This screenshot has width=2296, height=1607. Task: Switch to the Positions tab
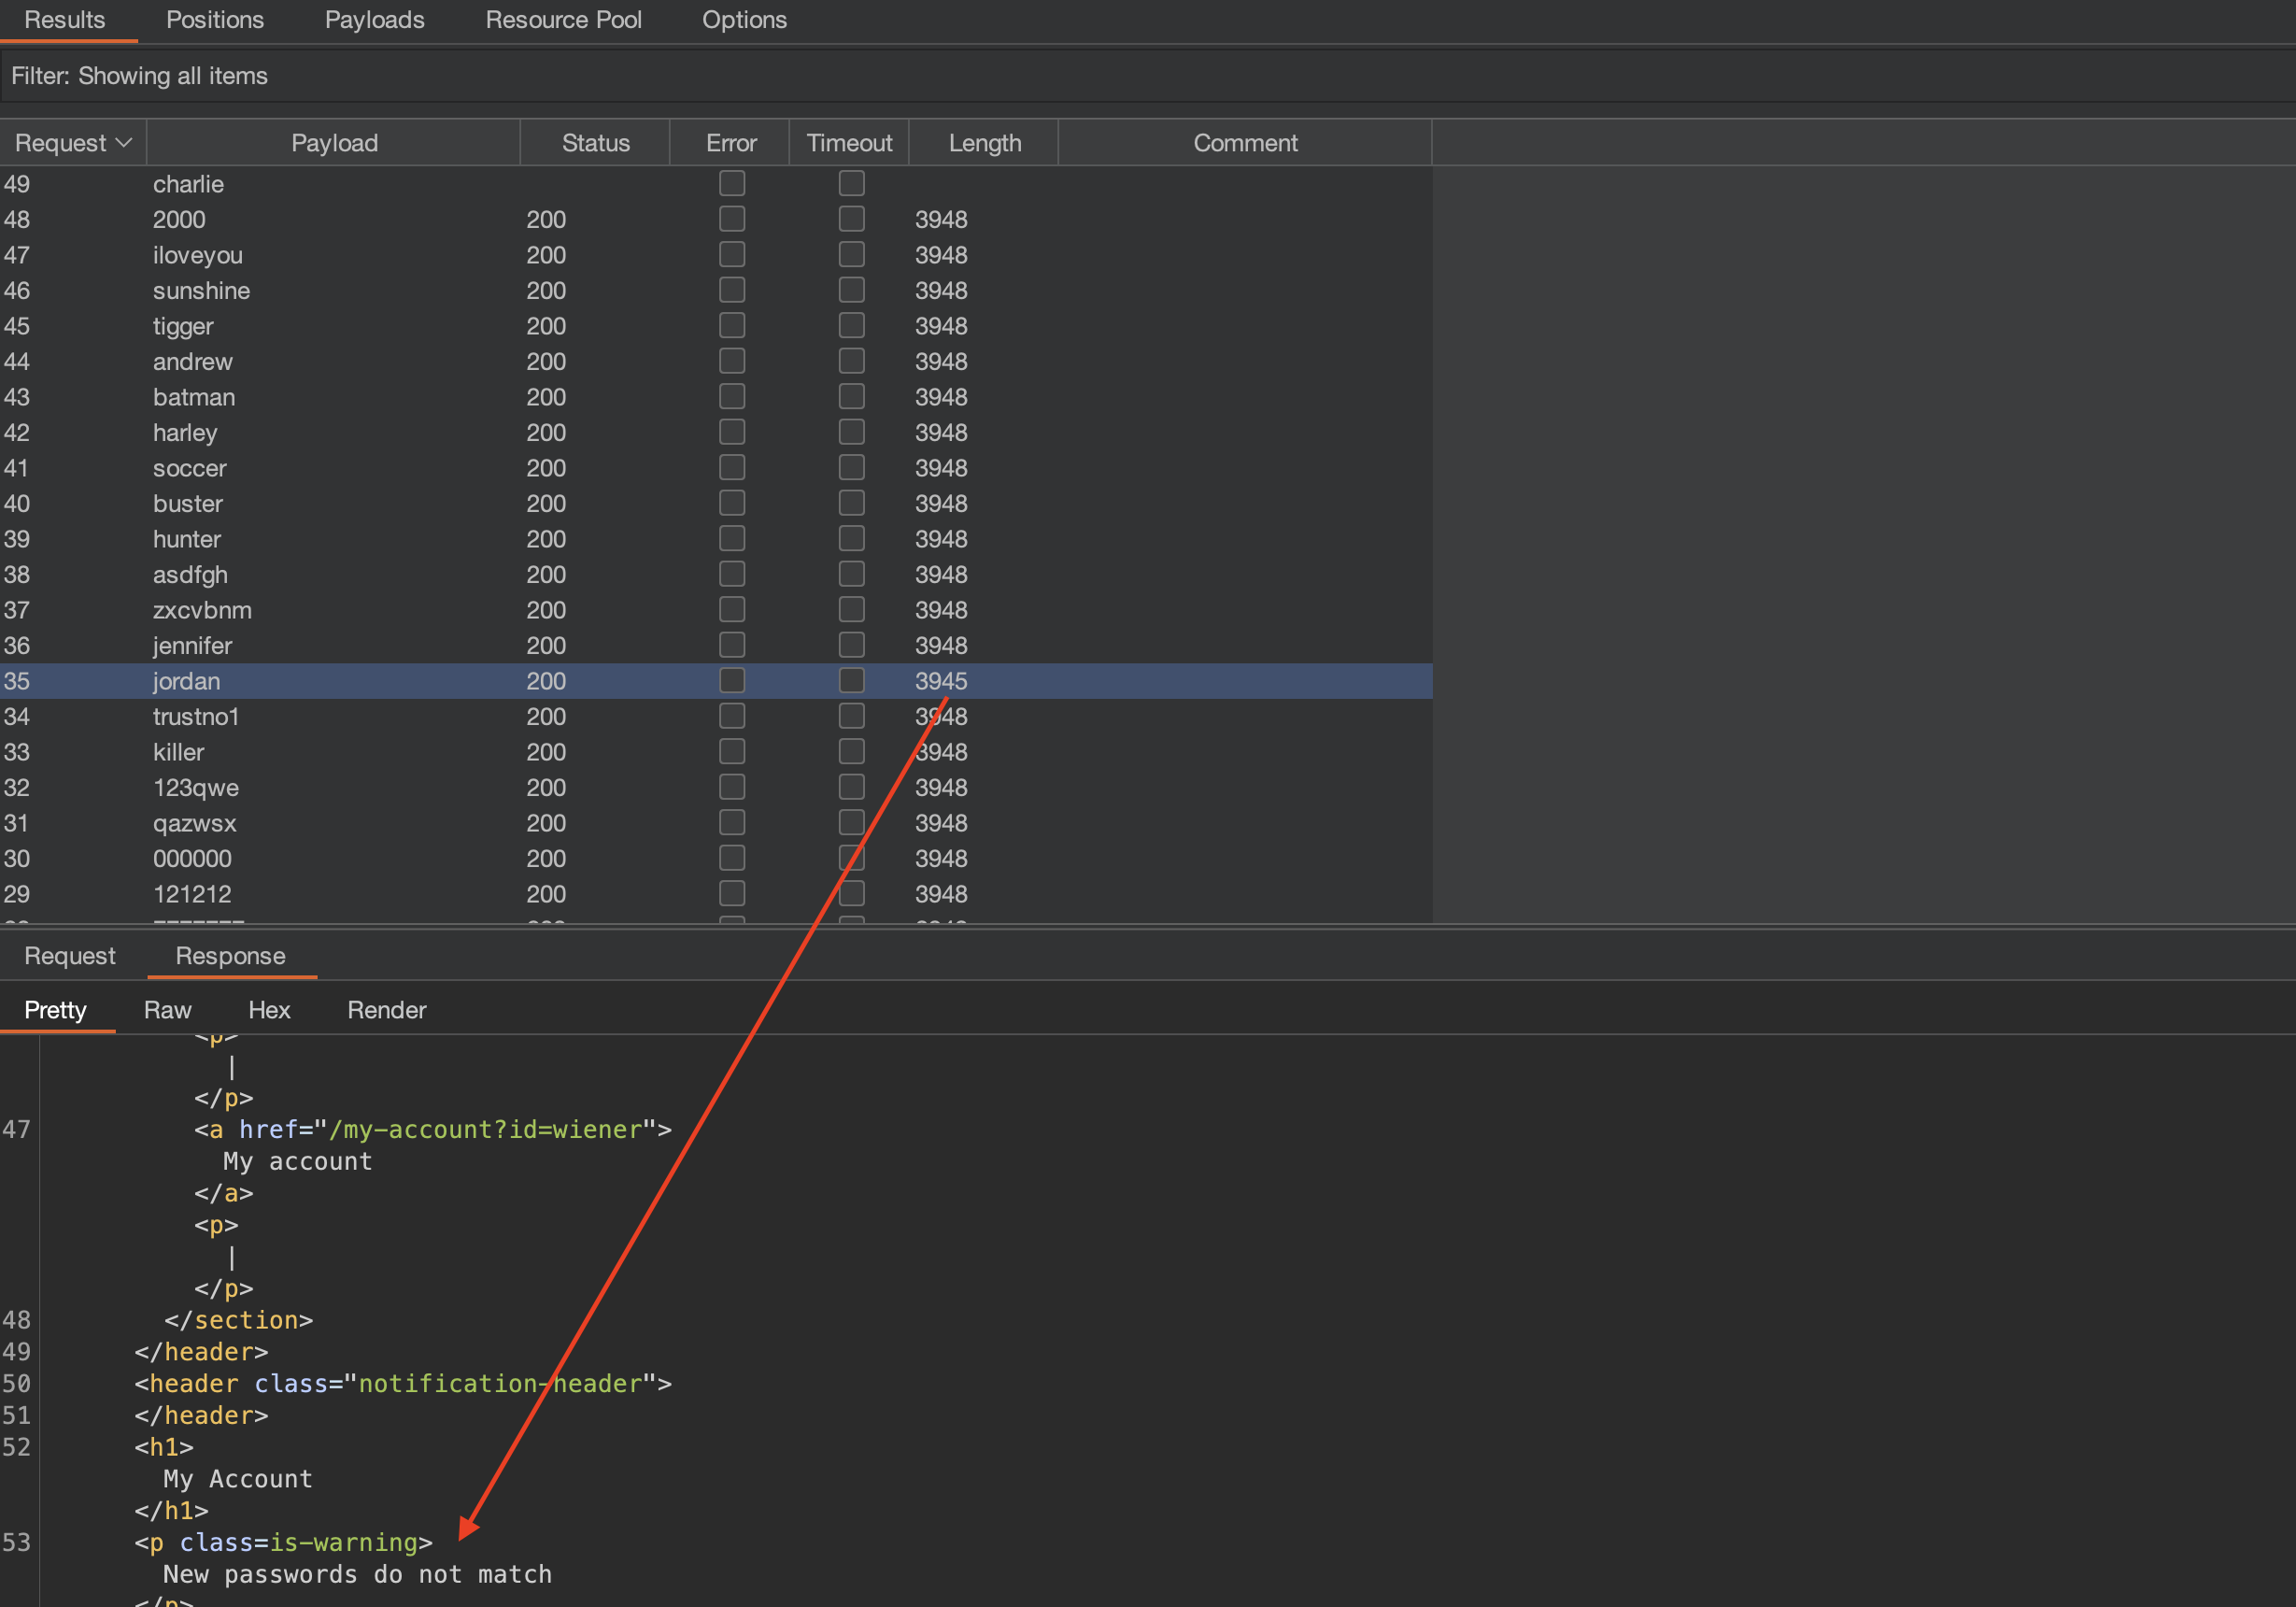(214, 20)
